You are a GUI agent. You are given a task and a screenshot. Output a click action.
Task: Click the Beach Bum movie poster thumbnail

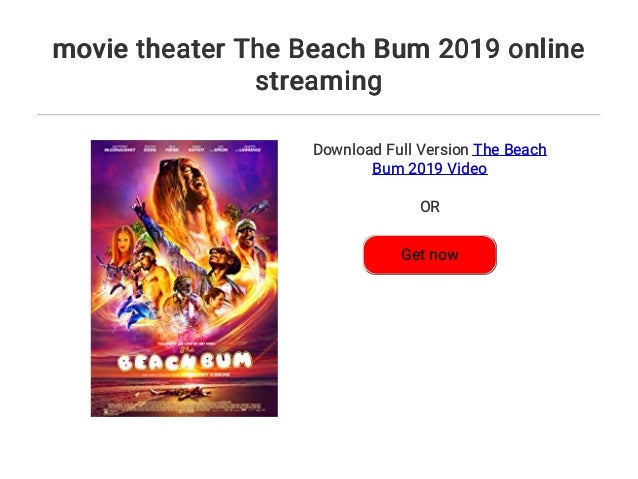(x=184, y=278)
